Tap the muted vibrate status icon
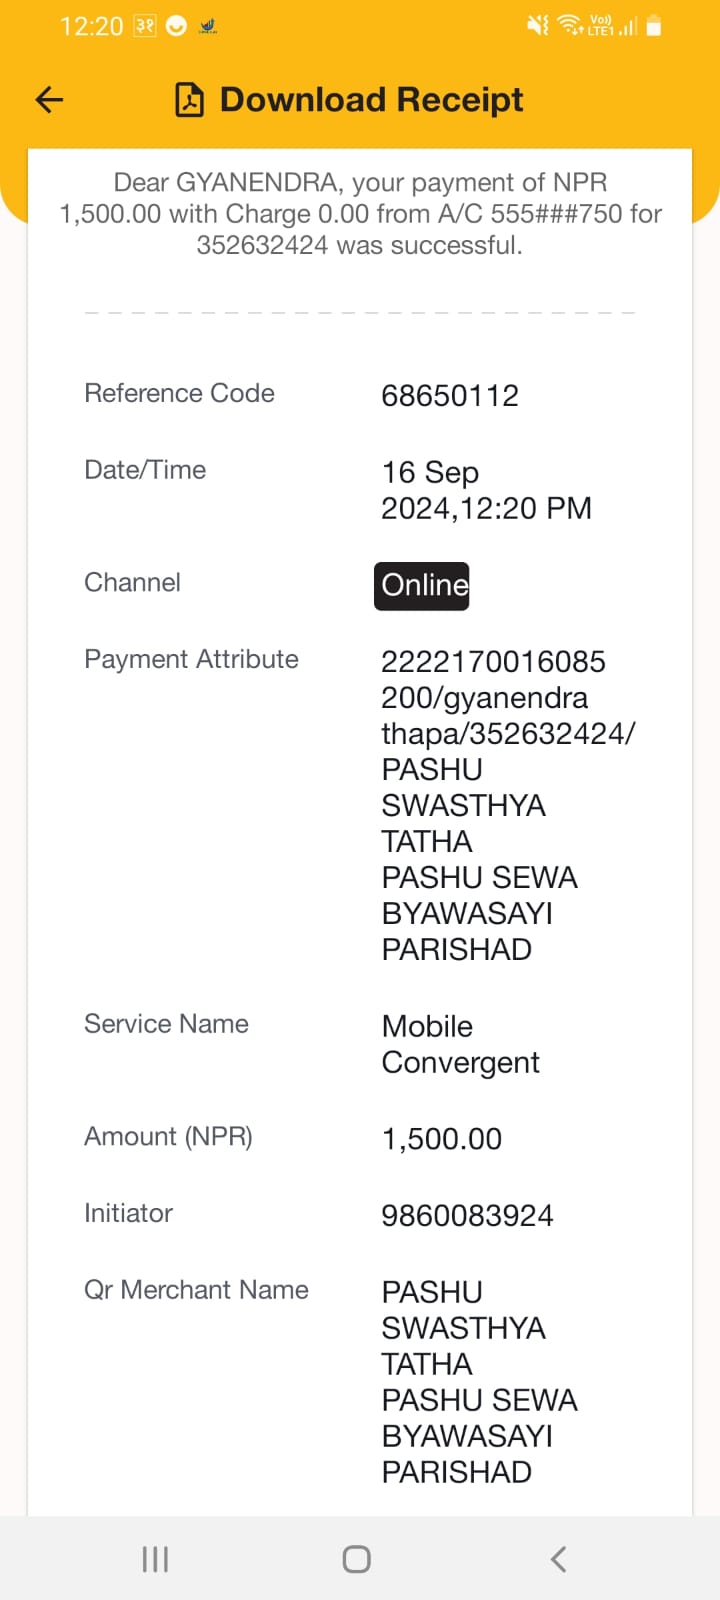 [538, 26]
